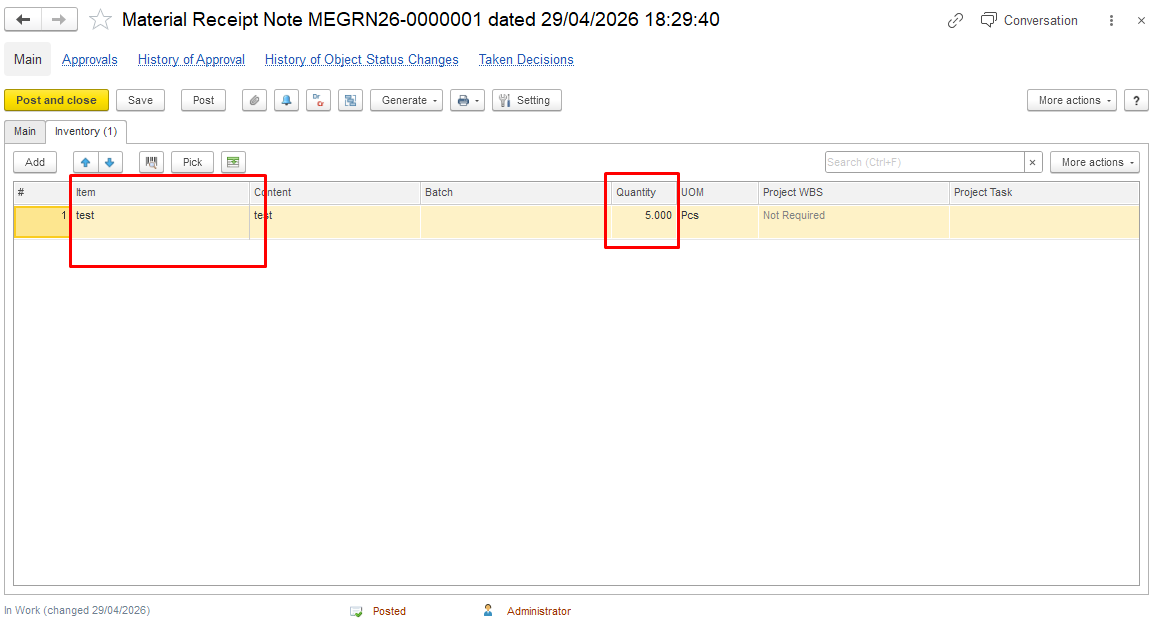The height and width of the screenshot is (632, 1168).
Task: Click the green table fill icon
Action: pos(233,162)
